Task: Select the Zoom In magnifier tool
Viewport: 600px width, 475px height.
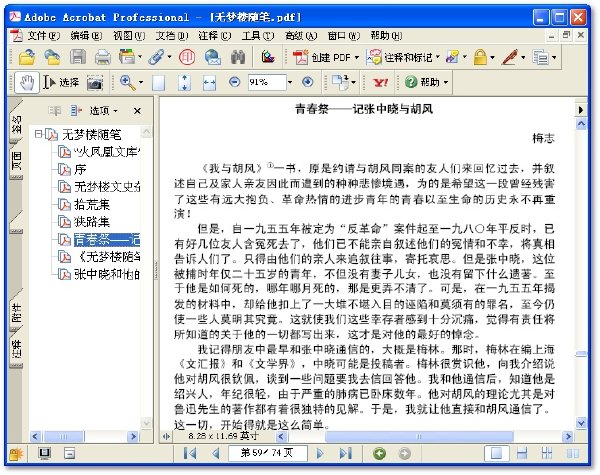Action: (127, 82)
